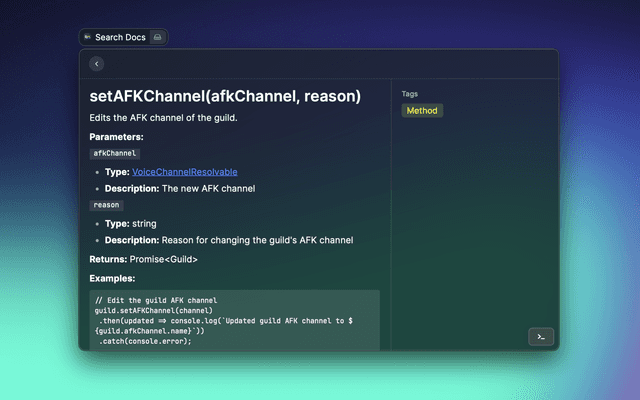This screenshot has height=400, width=640.
Task: Click the afkChannel parameter code badge
Action: pos(114,154)
